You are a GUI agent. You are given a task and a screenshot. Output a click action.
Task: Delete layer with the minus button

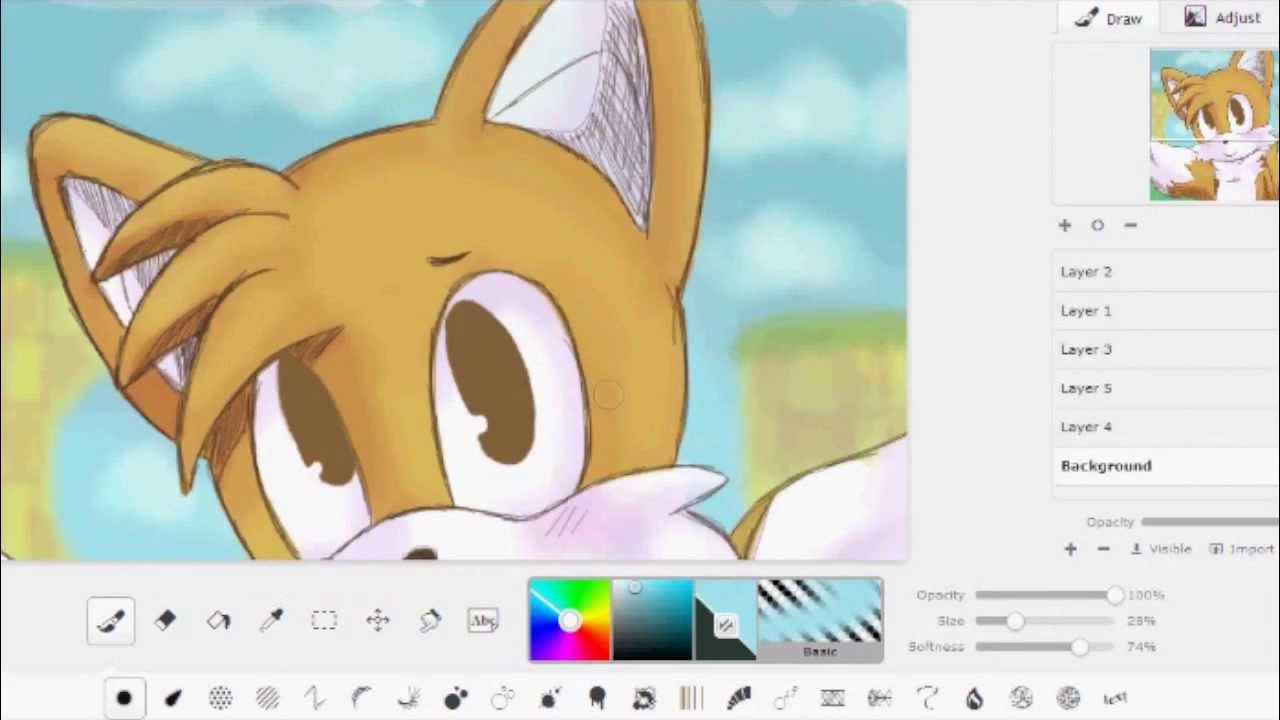click(1103, 549)
